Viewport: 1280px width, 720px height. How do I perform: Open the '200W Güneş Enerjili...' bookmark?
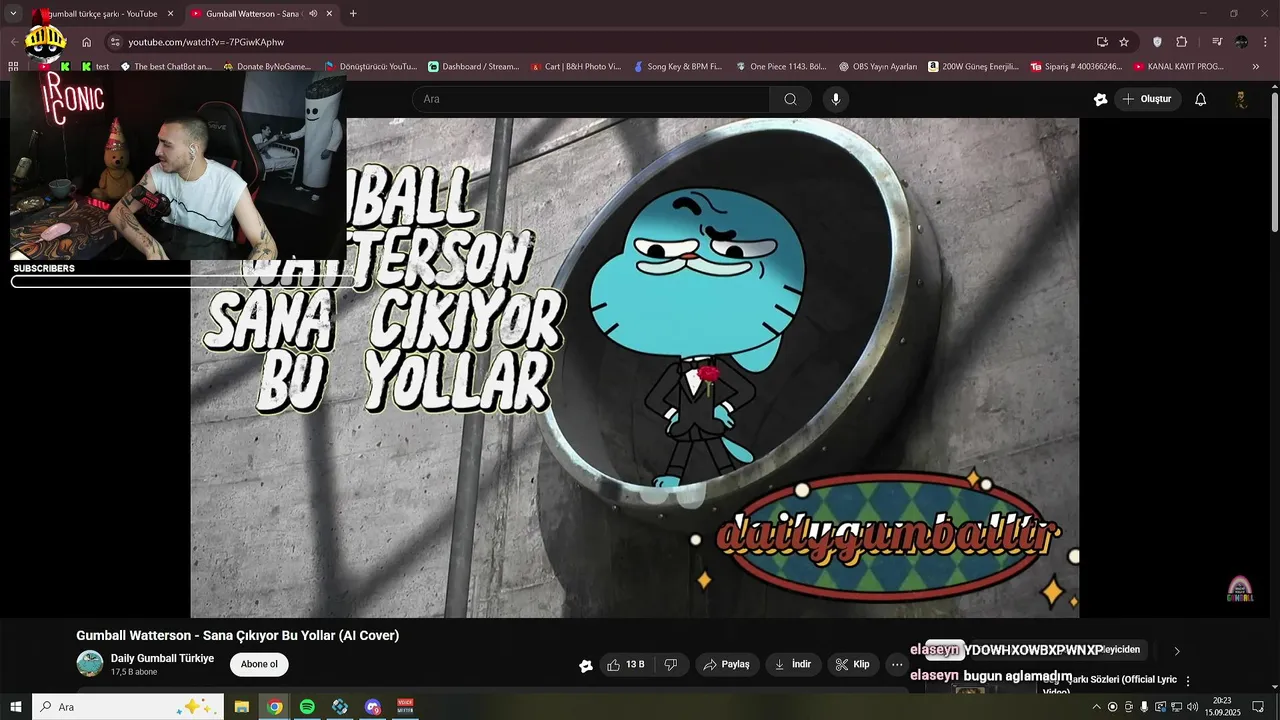tap(973, 67)
